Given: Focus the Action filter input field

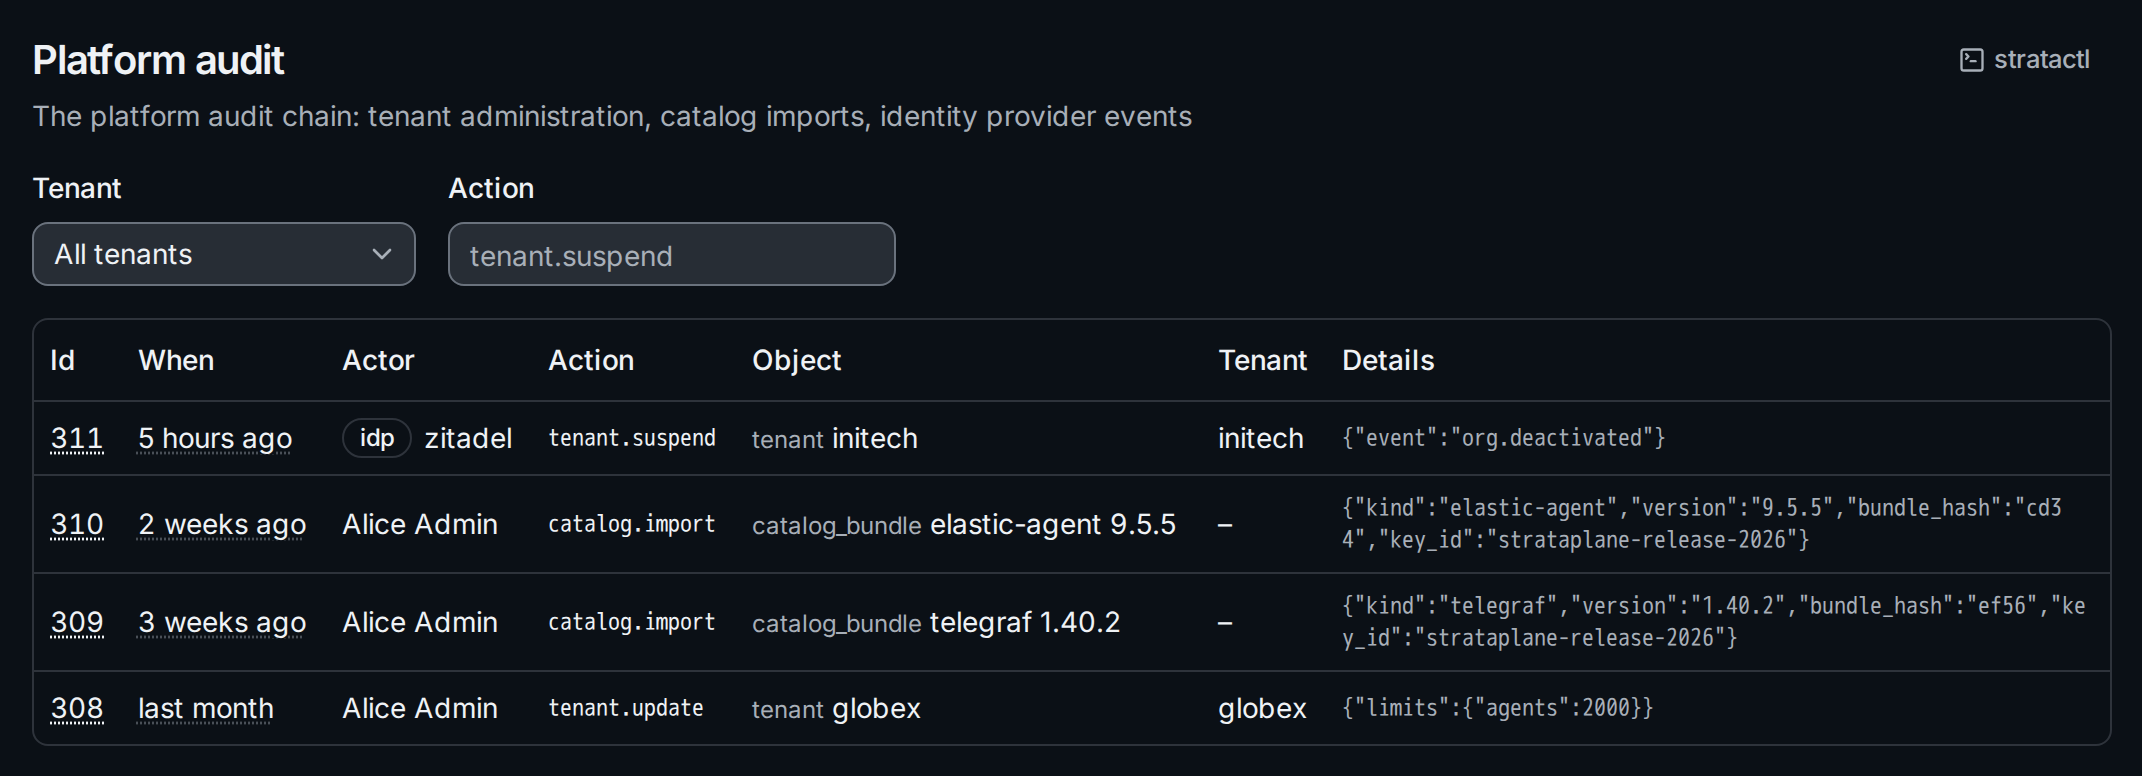Looking at the screenshot, I should coord(672,254).
